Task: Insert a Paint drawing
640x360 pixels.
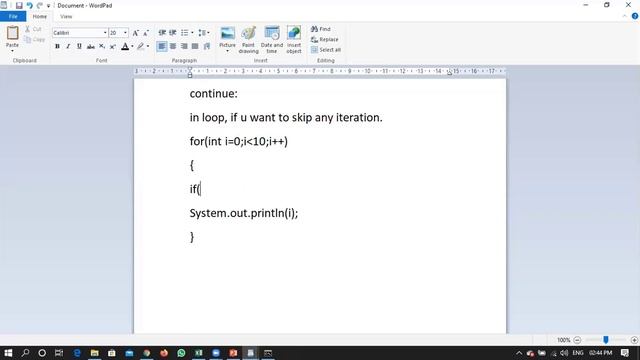Action: click(248, 40)
